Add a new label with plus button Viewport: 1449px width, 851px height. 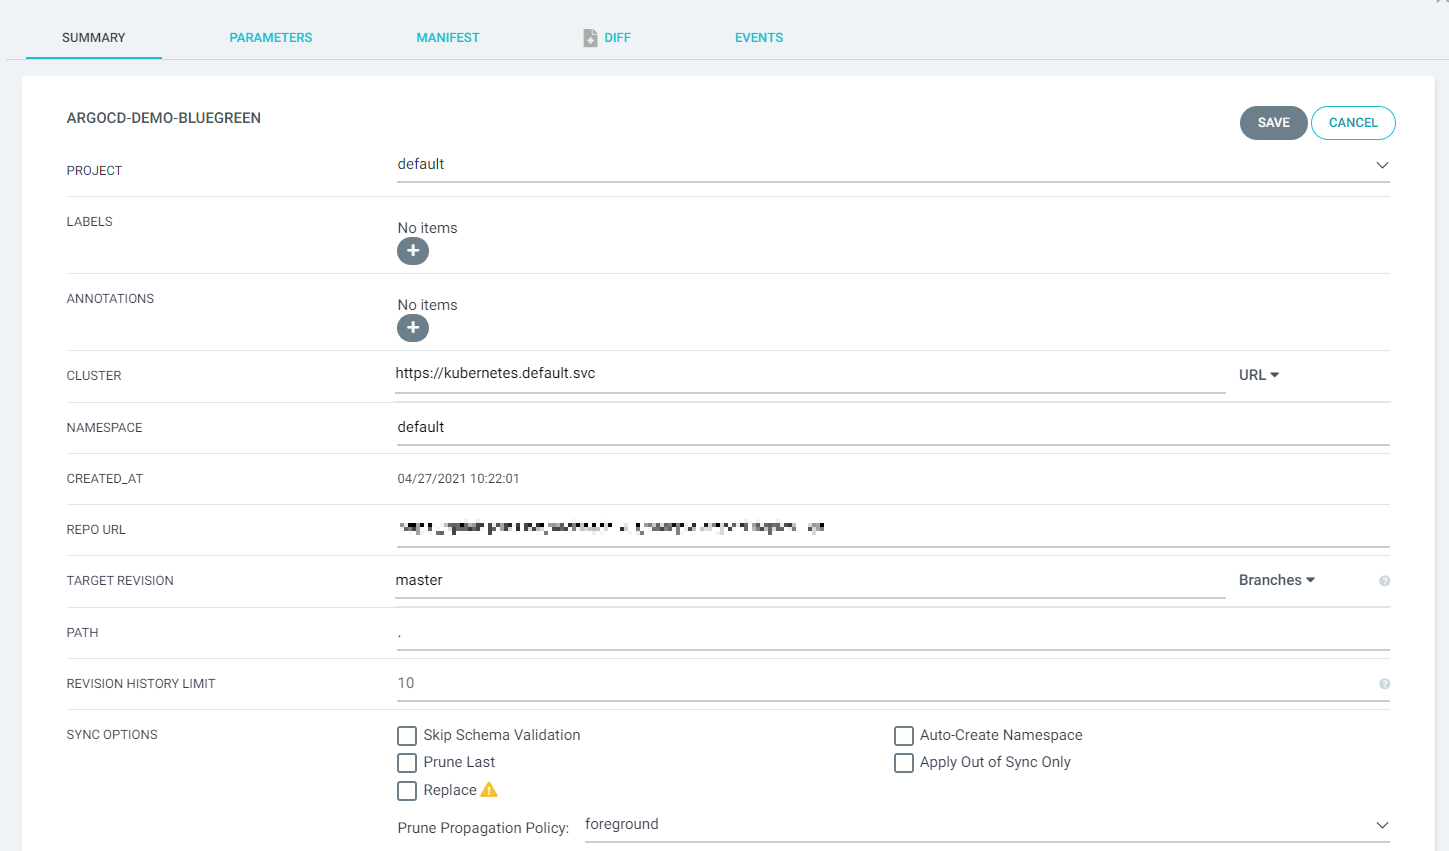[413, 251]
